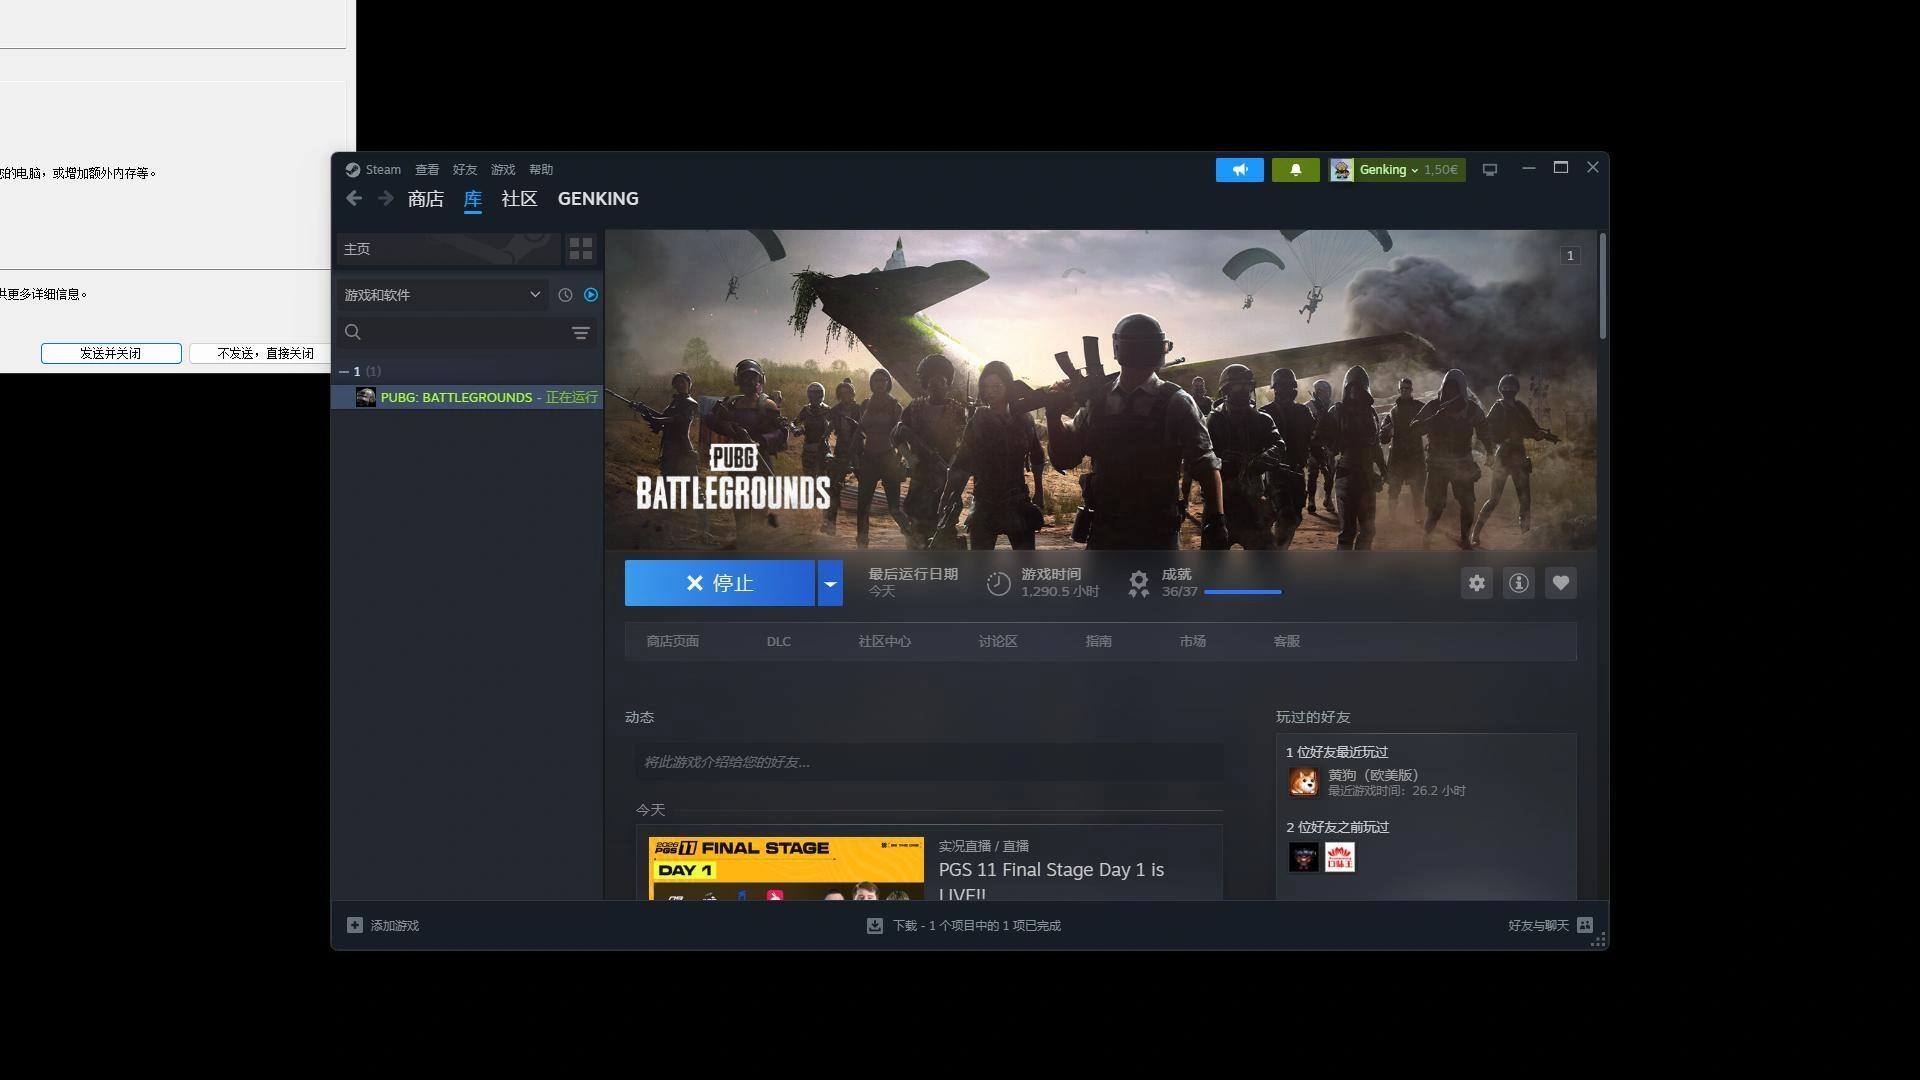Click 发送并关闭 in the crash dialog
Image resolution: width=1920 pixels, height=1080 pixels.
pyautogui.click(x=111, y=353)
